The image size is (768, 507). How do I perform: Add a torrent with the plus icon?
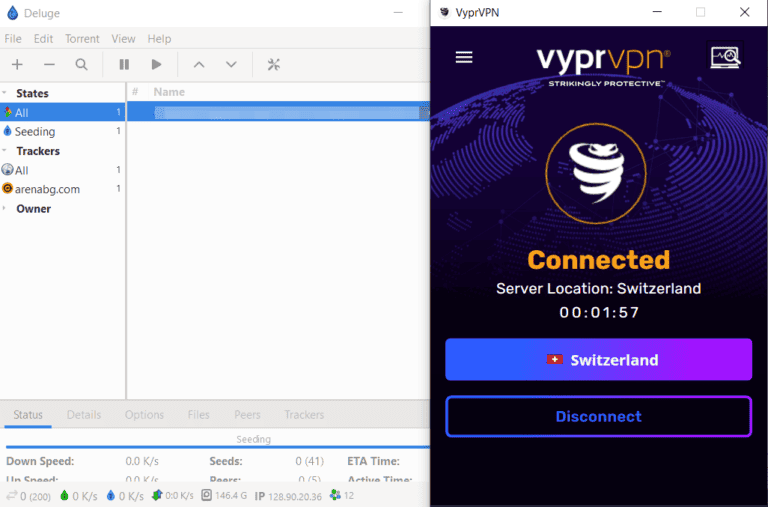tap(17, 64)
